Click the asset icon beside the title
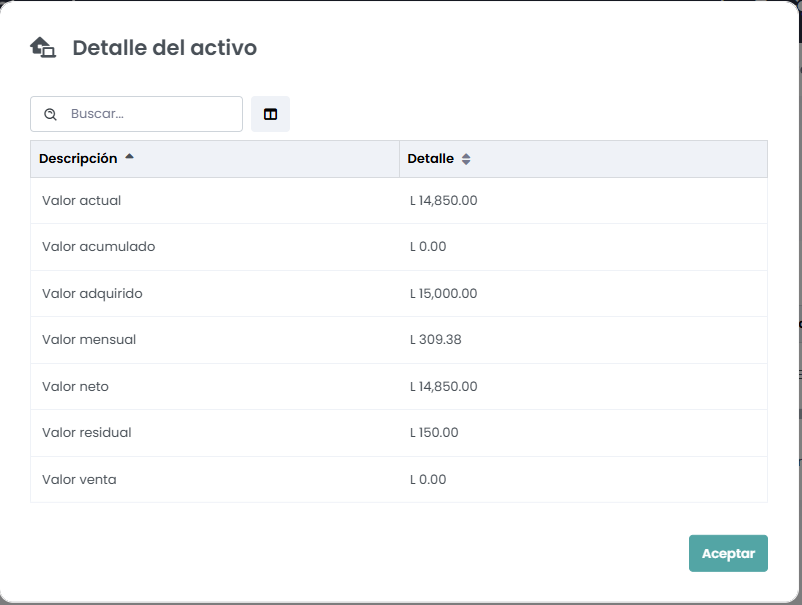Viewport: 802px width, 605px height. click(43, 47)
